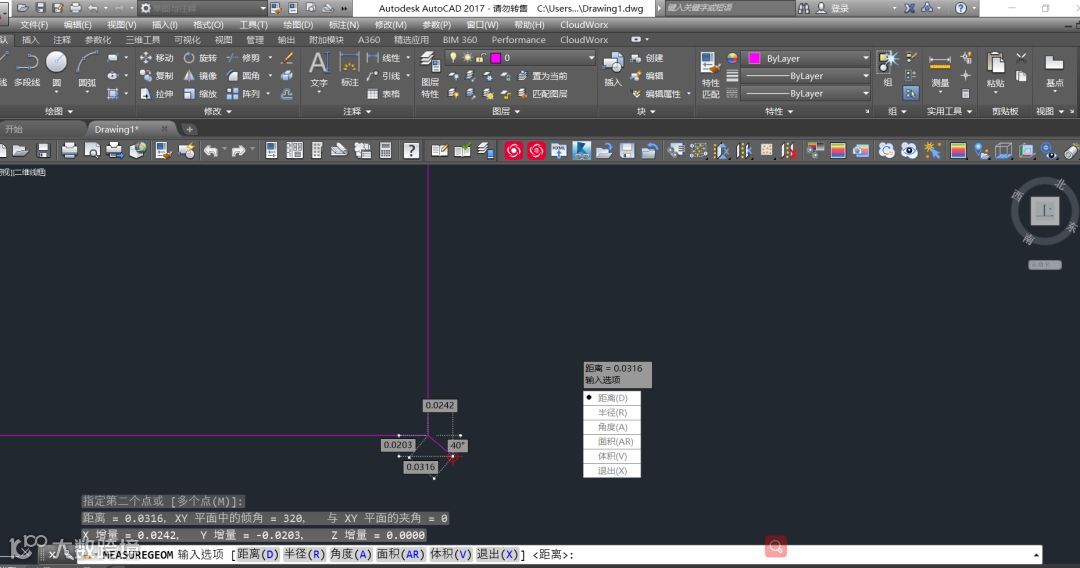
Task: Click the Sign in (登录) button
Action: coord(833,8)
